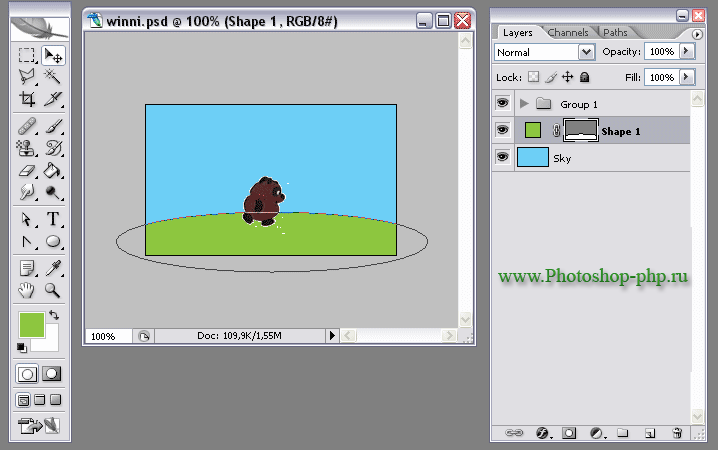Toggle lock all padlock icon

[x=584, y=76]
